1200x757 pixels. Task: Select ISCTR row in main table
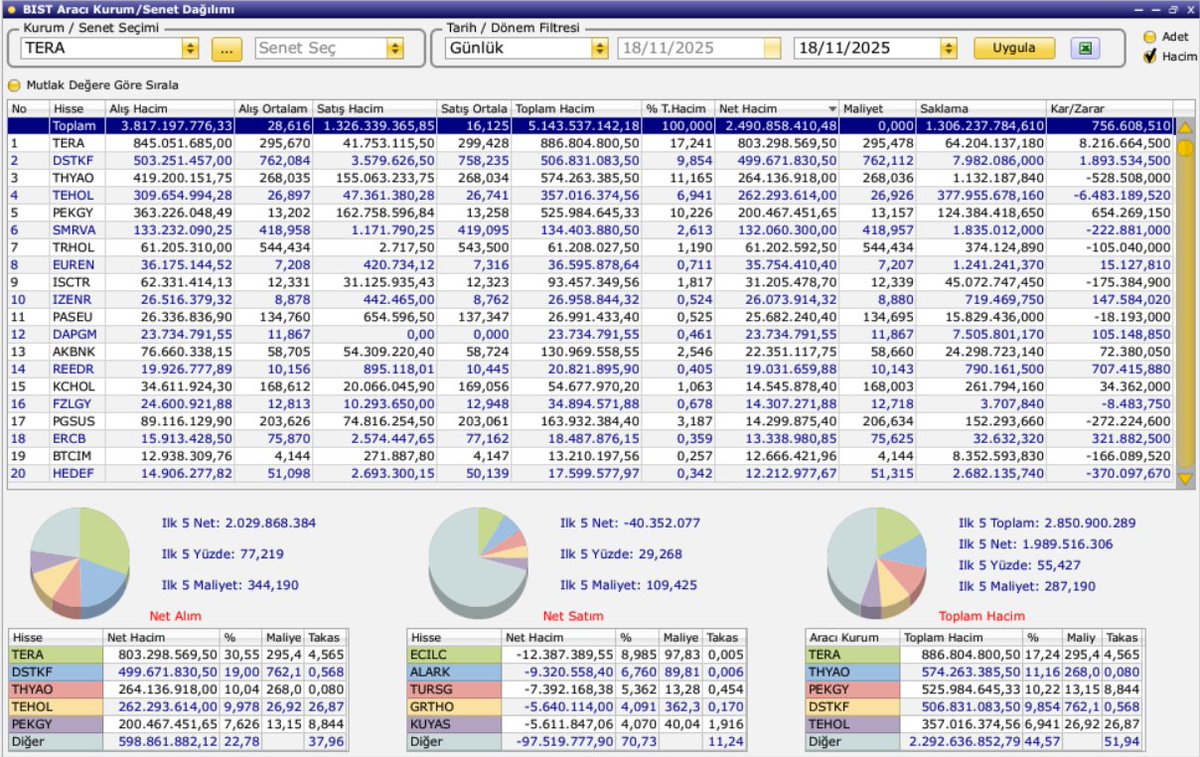pyautogui.click(x=590, y=281)
